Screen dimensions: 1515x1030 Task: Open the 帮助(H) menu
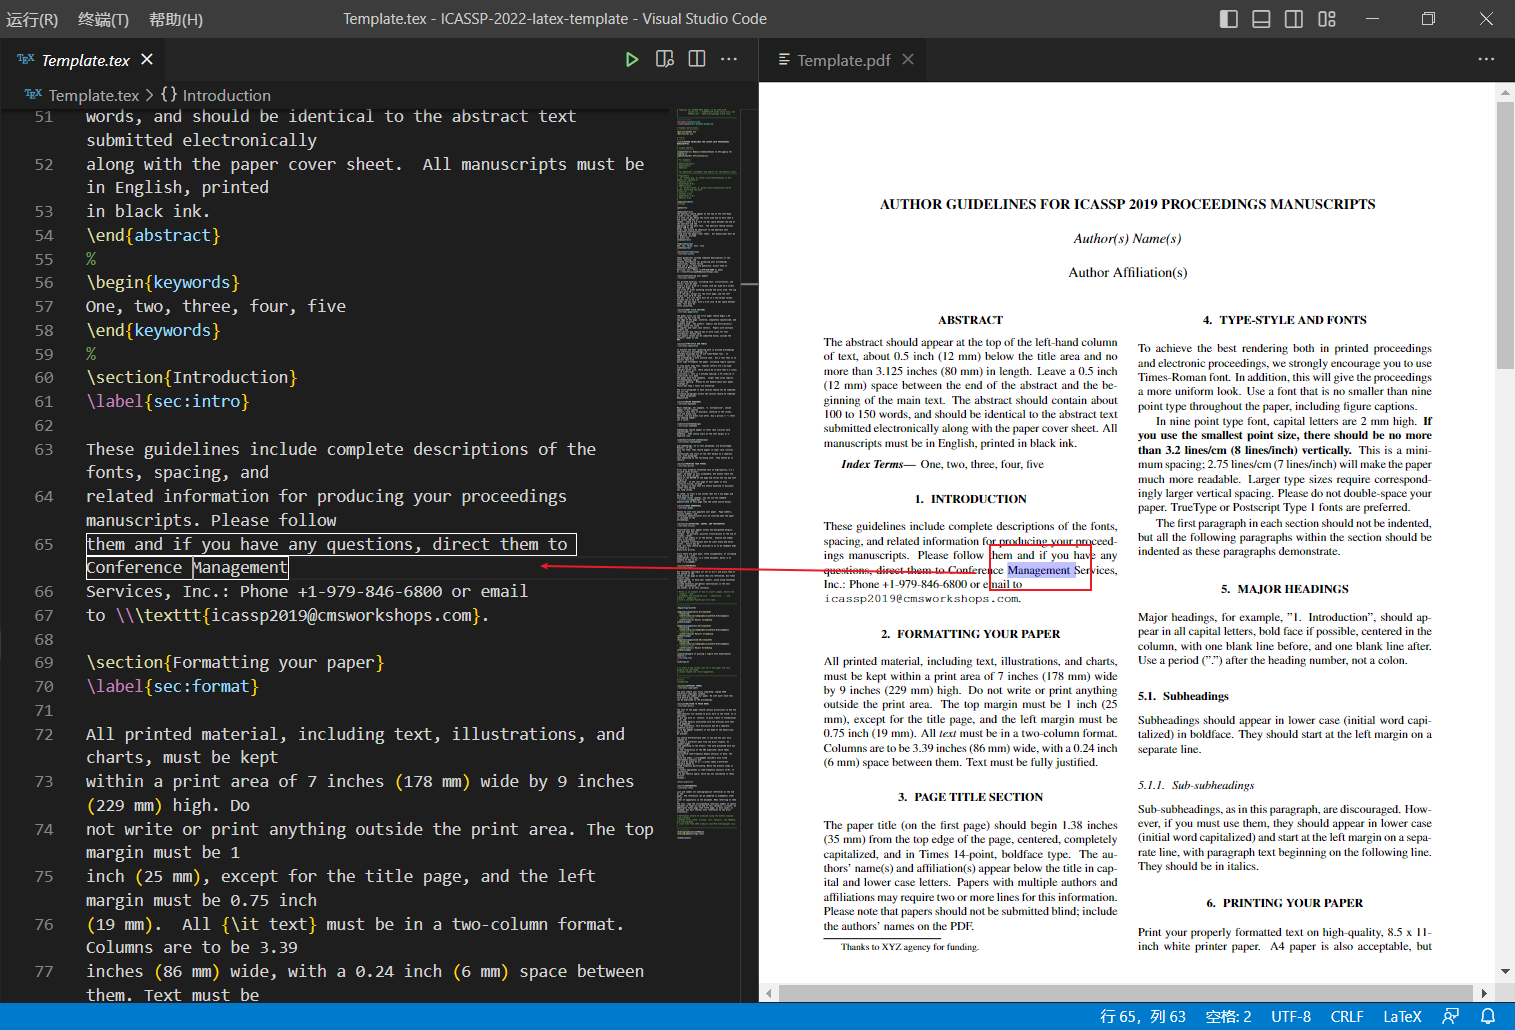point(176,19)
